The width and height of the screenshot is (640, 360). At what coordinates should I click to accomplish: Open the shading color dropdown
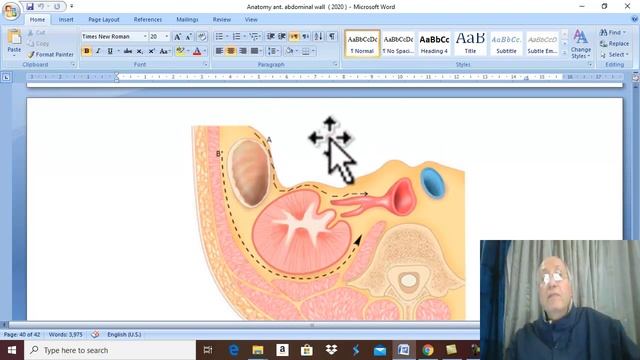(x=296, y=51)
